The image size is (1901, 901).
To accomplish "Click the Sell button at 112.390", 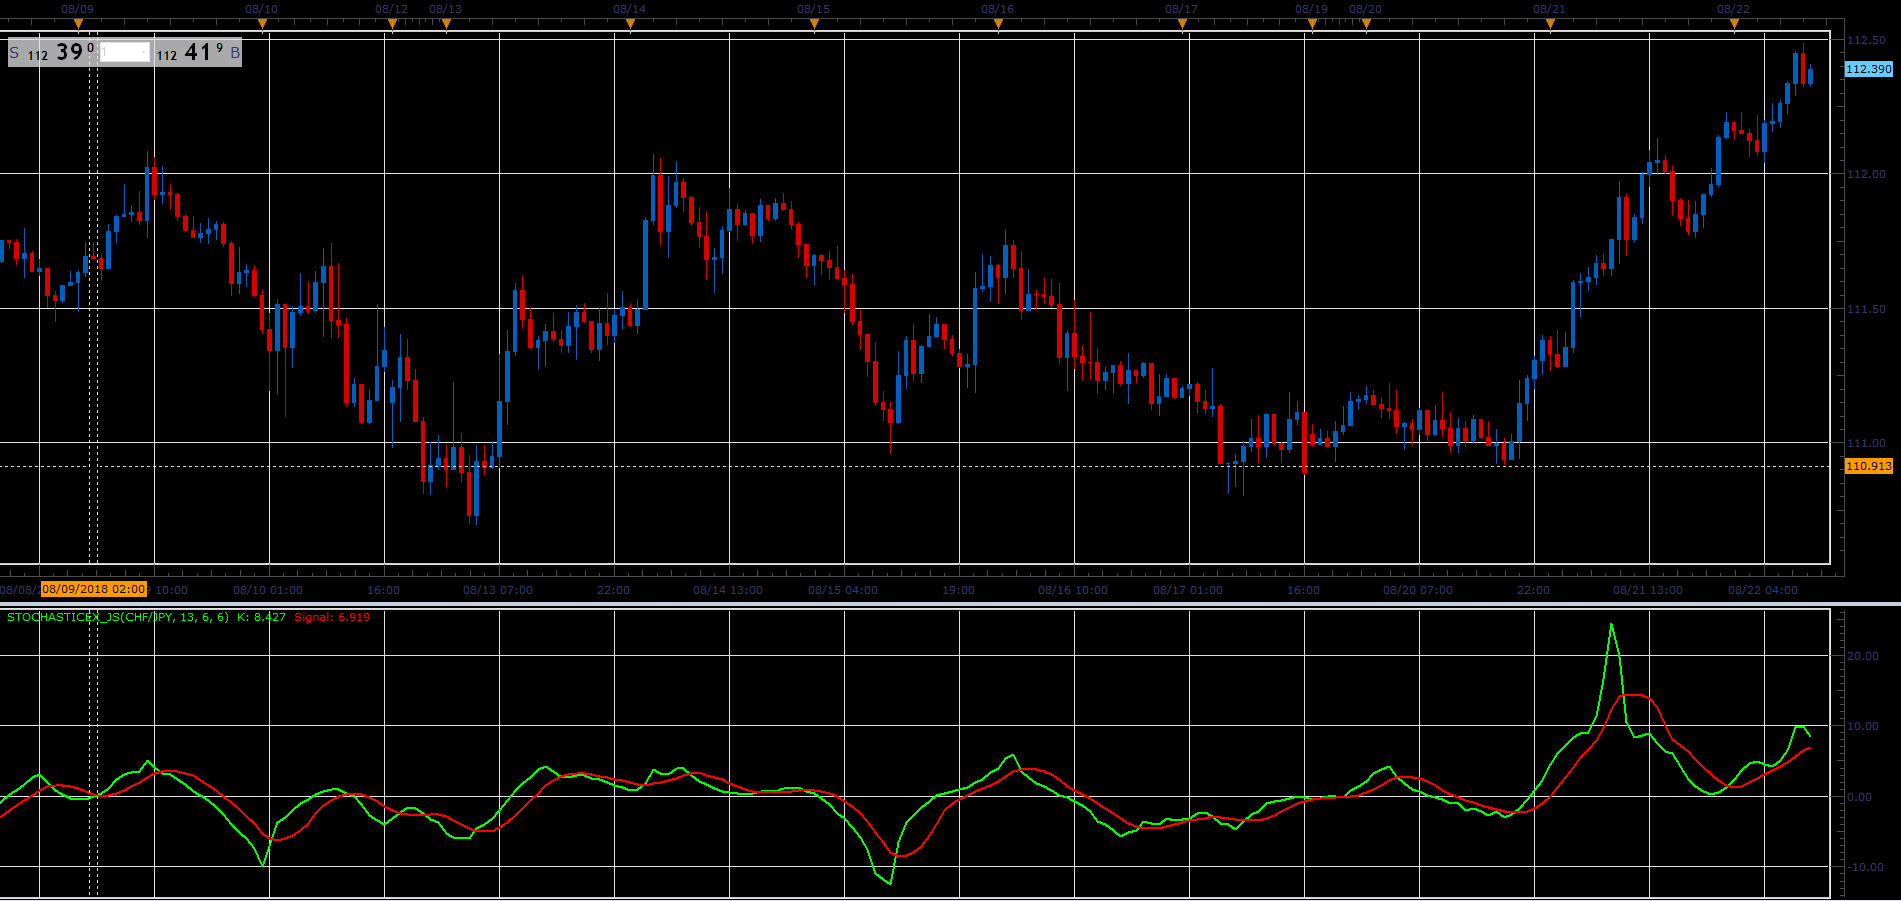I will (53, 52).
